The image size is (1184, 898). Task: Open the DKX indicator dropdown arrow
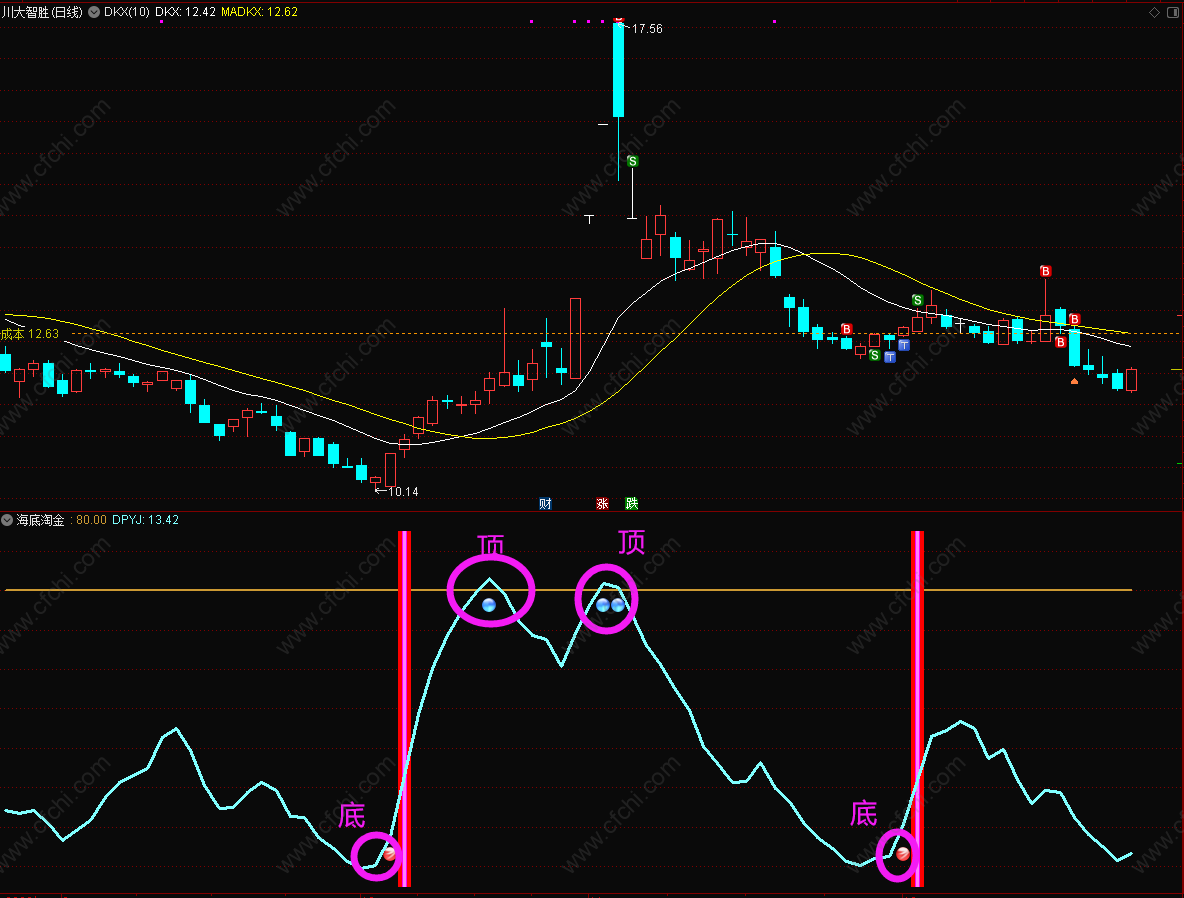94,12
